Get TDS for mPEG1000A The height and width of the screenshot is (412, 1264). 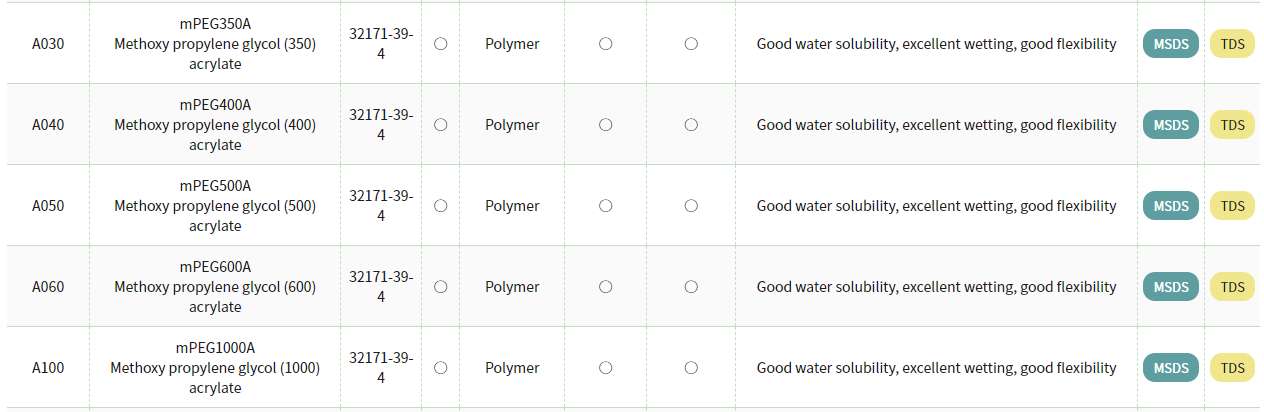(1232, 368)
